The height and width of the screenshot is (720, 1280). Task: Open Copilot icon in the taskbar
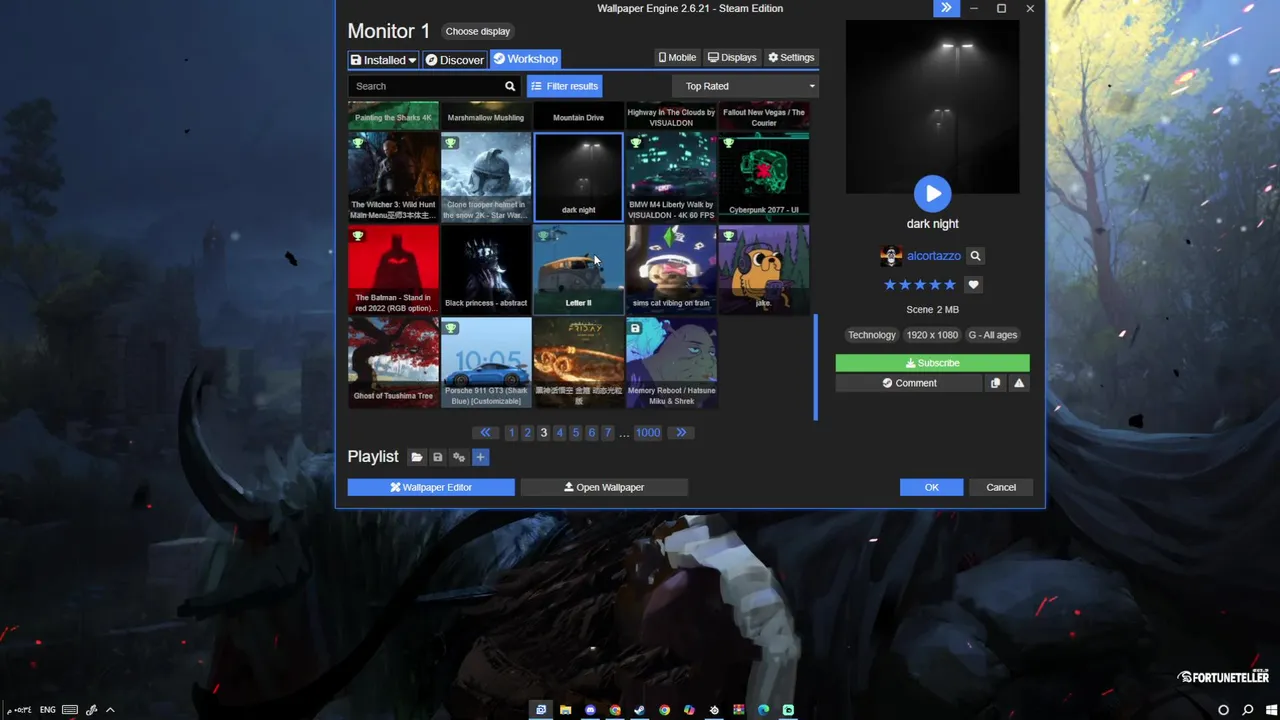(x=689, y=710)
